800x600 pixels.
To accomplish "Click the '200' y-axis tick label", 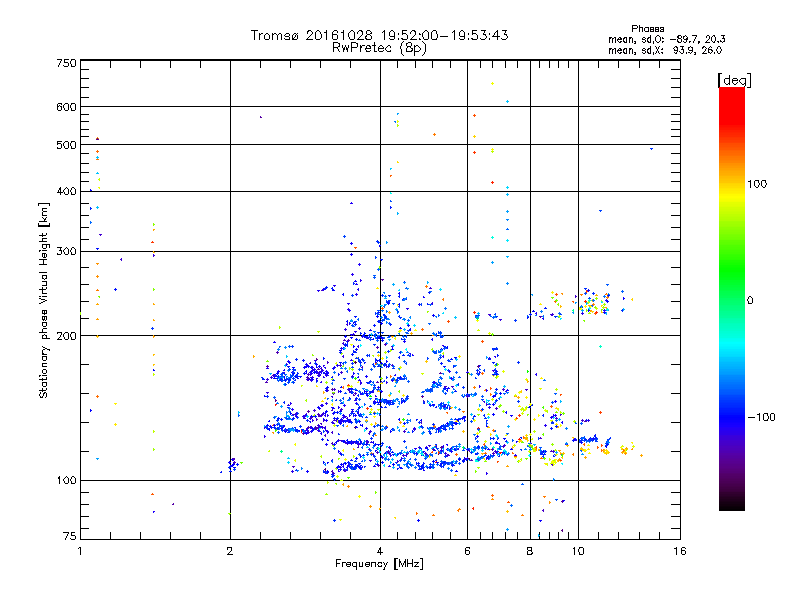I will click(x=66, y=336).
